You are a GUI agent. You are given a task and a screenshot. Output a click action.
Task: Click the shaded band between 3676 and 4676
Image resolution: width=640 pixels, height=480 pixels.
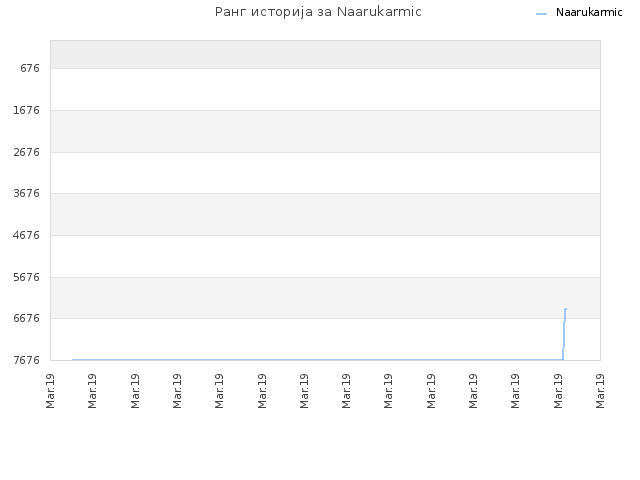[x=325, y=214]
